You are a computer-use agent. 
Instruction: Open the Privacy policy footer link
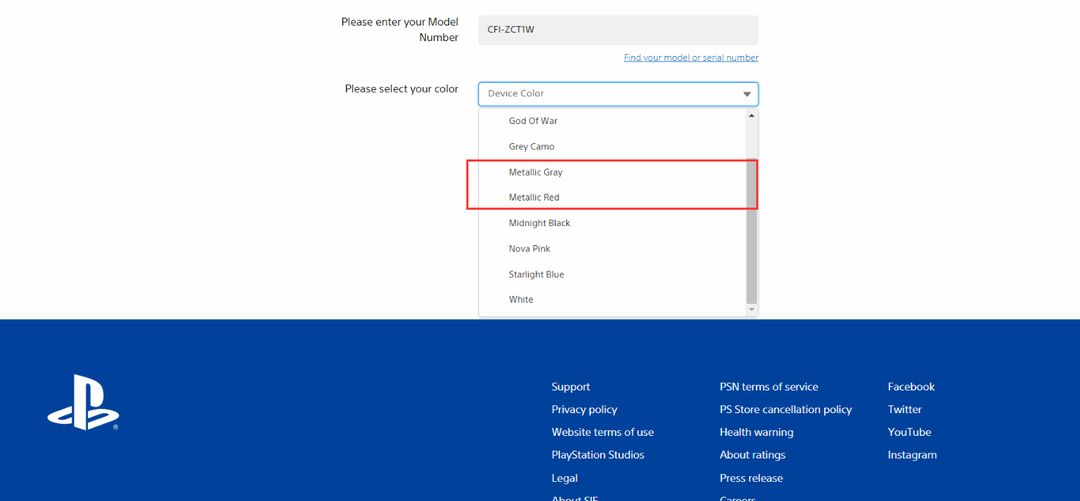click(x=584, y=409)
